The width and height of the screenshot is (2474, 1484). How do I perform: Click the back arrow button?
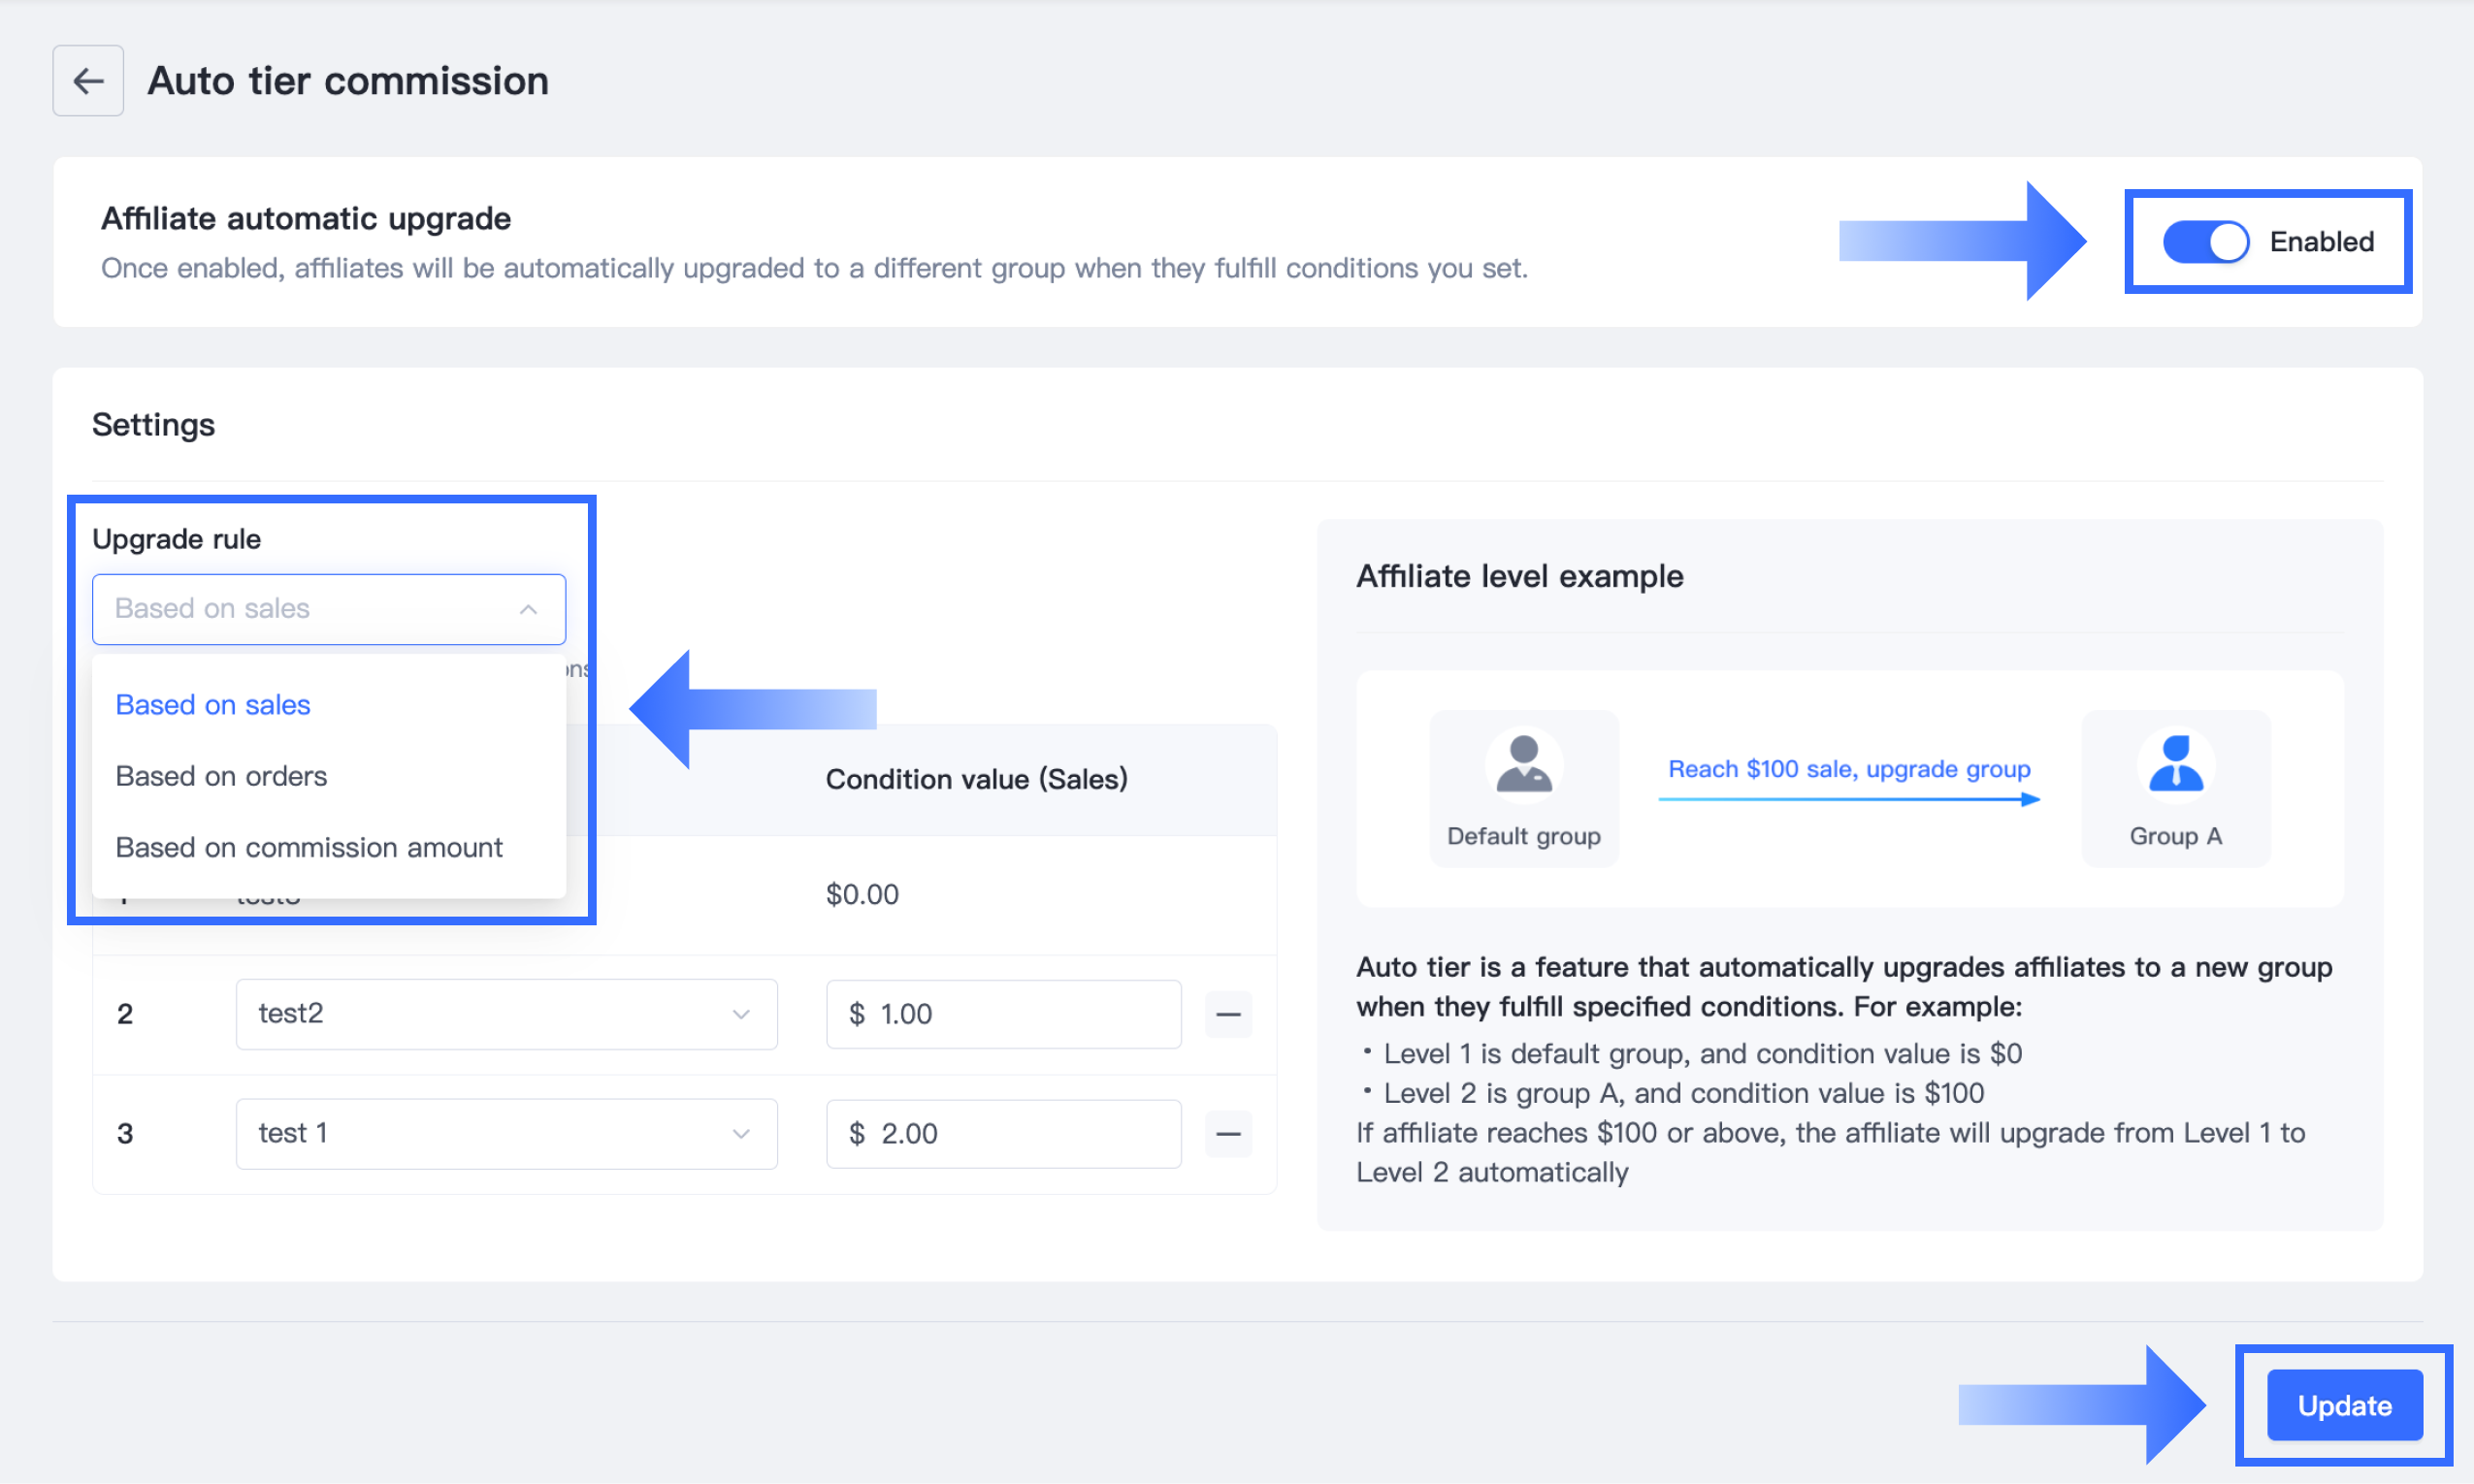[88, 81]
